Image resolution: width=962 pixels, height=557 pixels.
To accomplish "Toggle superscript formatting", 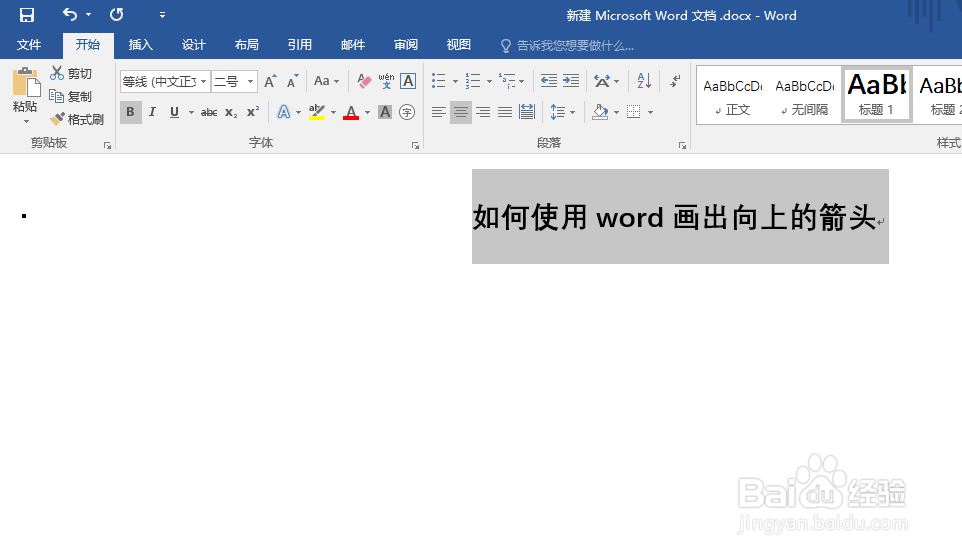I will pos(253,112).
